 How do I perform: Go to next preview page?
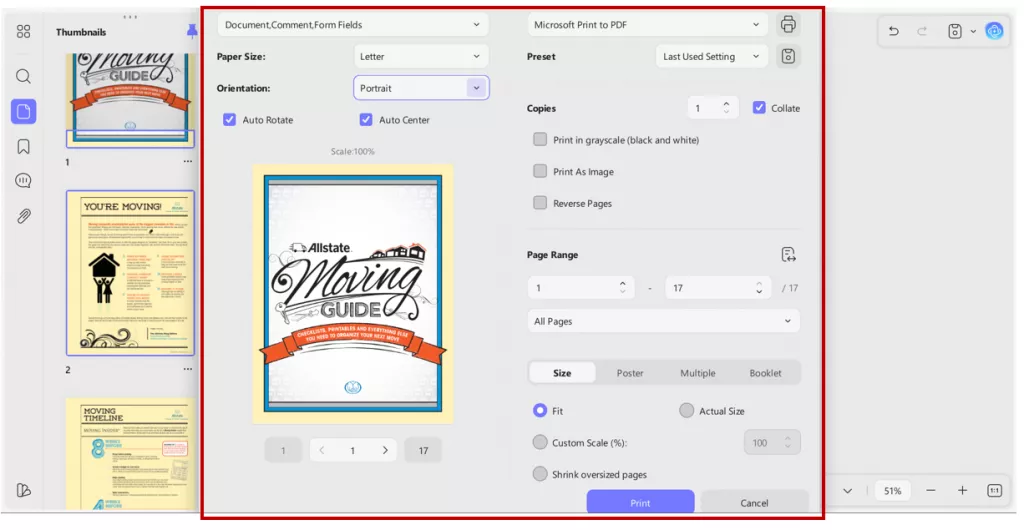385,450
